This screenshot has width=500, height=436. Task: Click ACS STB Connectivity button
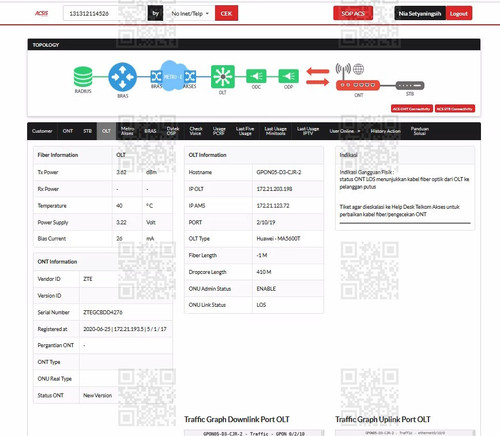pos(455,109)
